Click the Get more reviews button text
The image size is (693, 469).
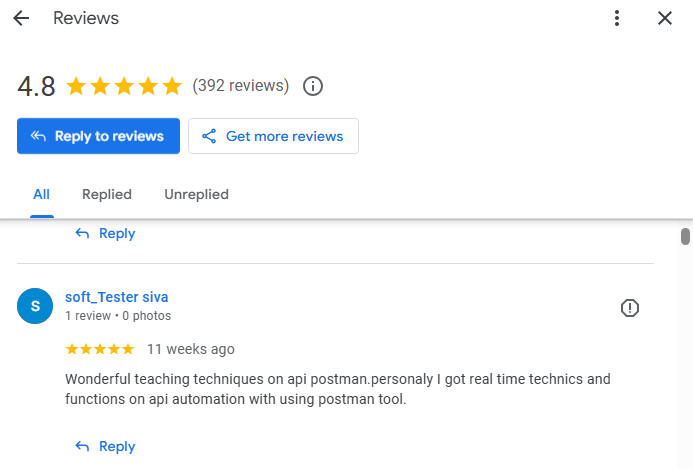coord(285,136)
